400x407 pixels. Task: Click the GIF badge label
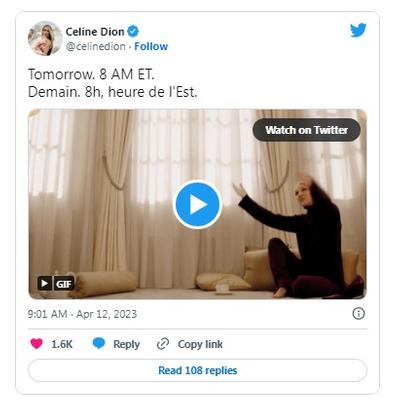click(63, 284)
